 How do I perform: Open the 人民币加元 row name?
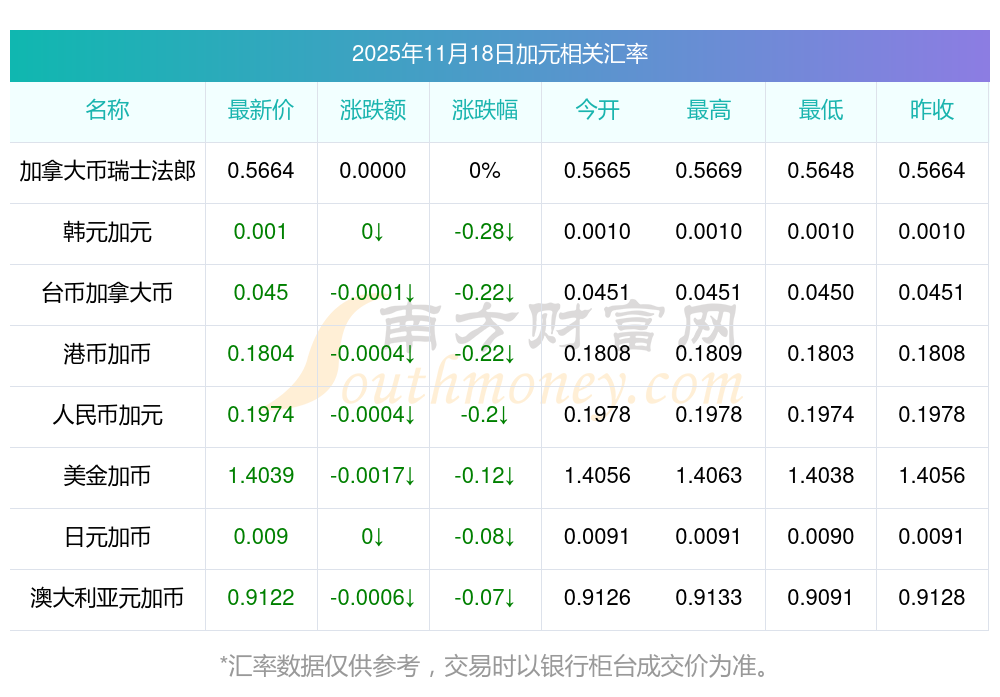[107, 416]
